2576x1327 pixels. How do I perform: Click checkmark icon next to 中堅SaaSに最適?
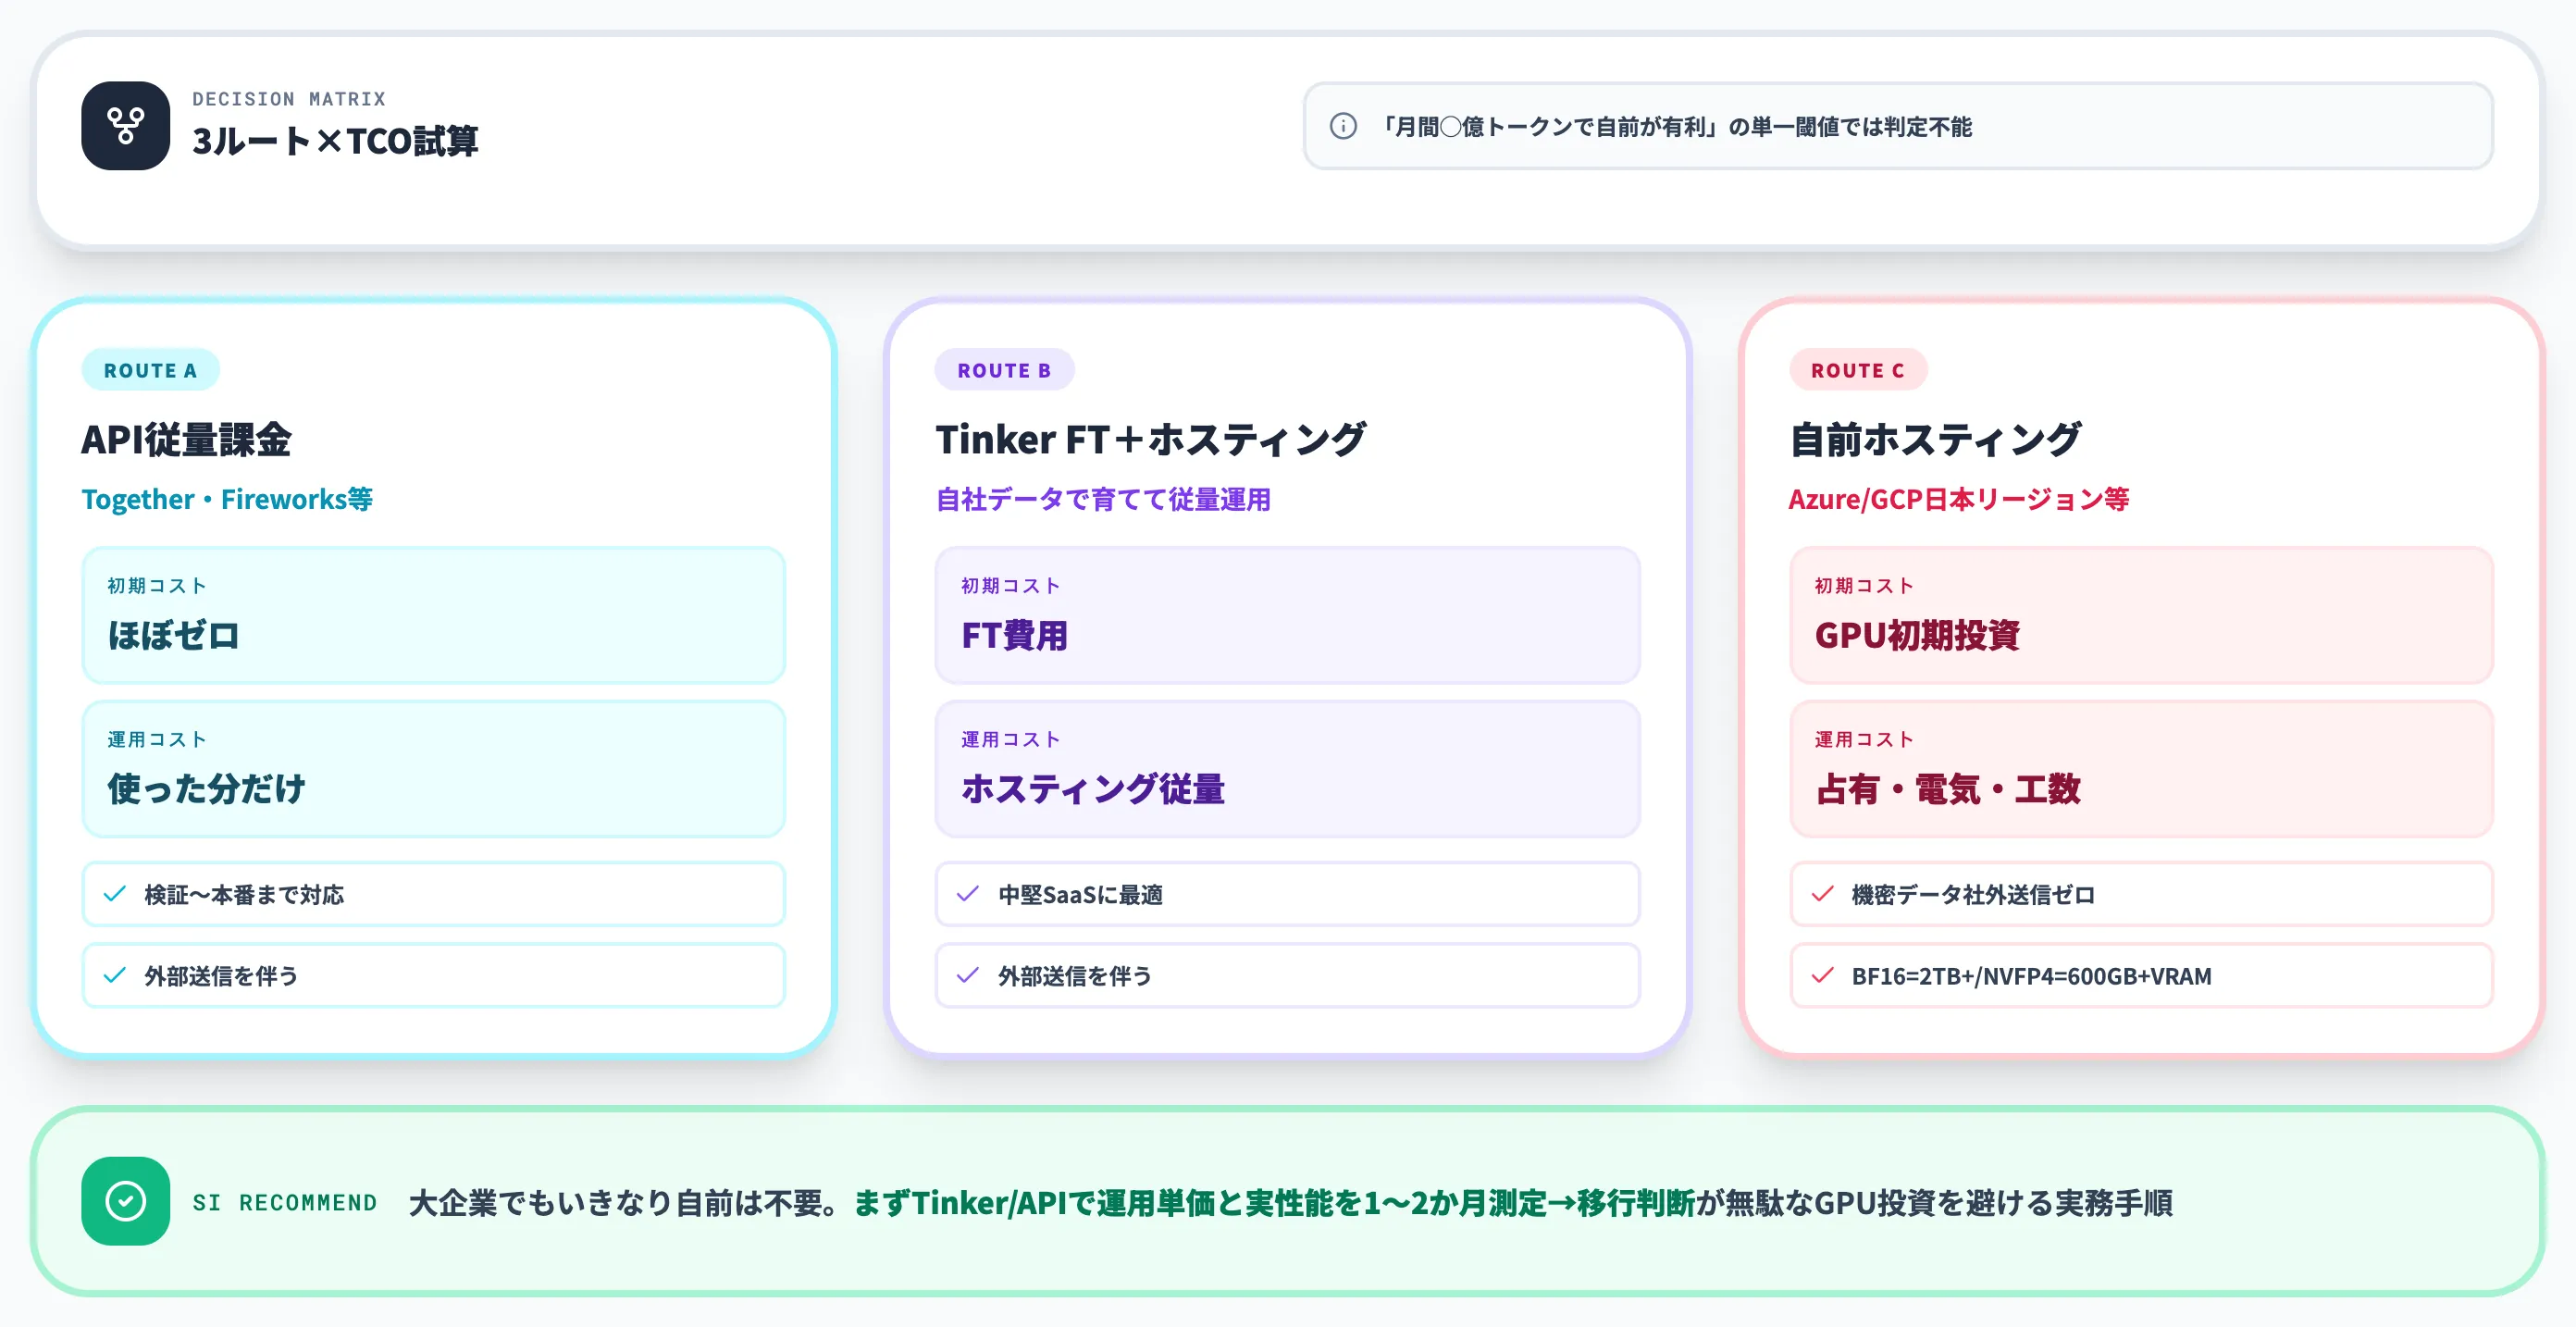tap(968, 894)
